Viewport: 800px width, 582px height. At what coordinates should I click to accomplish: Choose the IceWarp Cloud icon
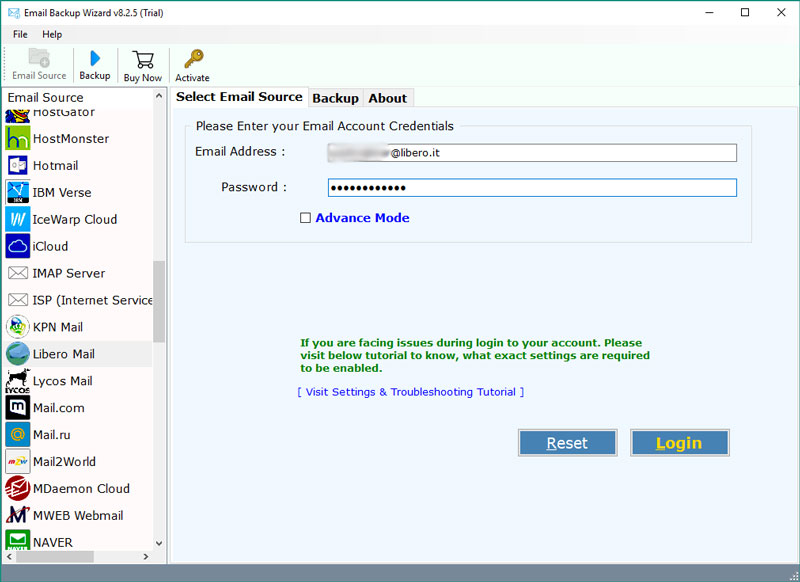click(x=18, y=219)
